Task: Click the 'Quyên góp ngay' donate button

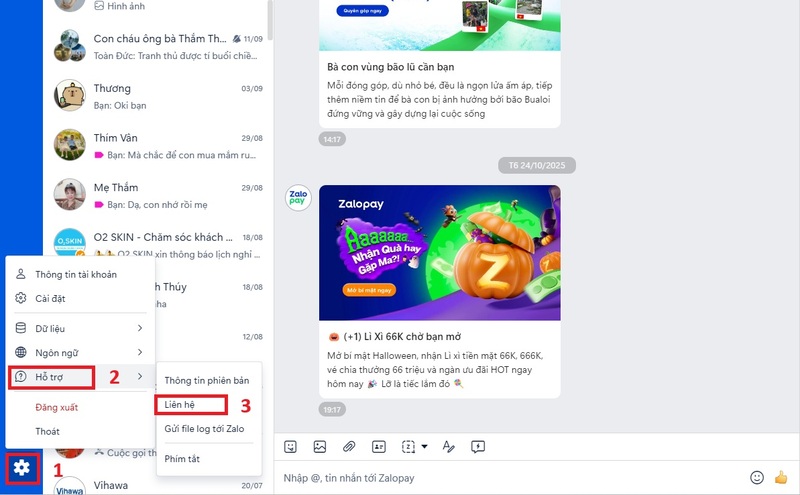Action: 362,10
